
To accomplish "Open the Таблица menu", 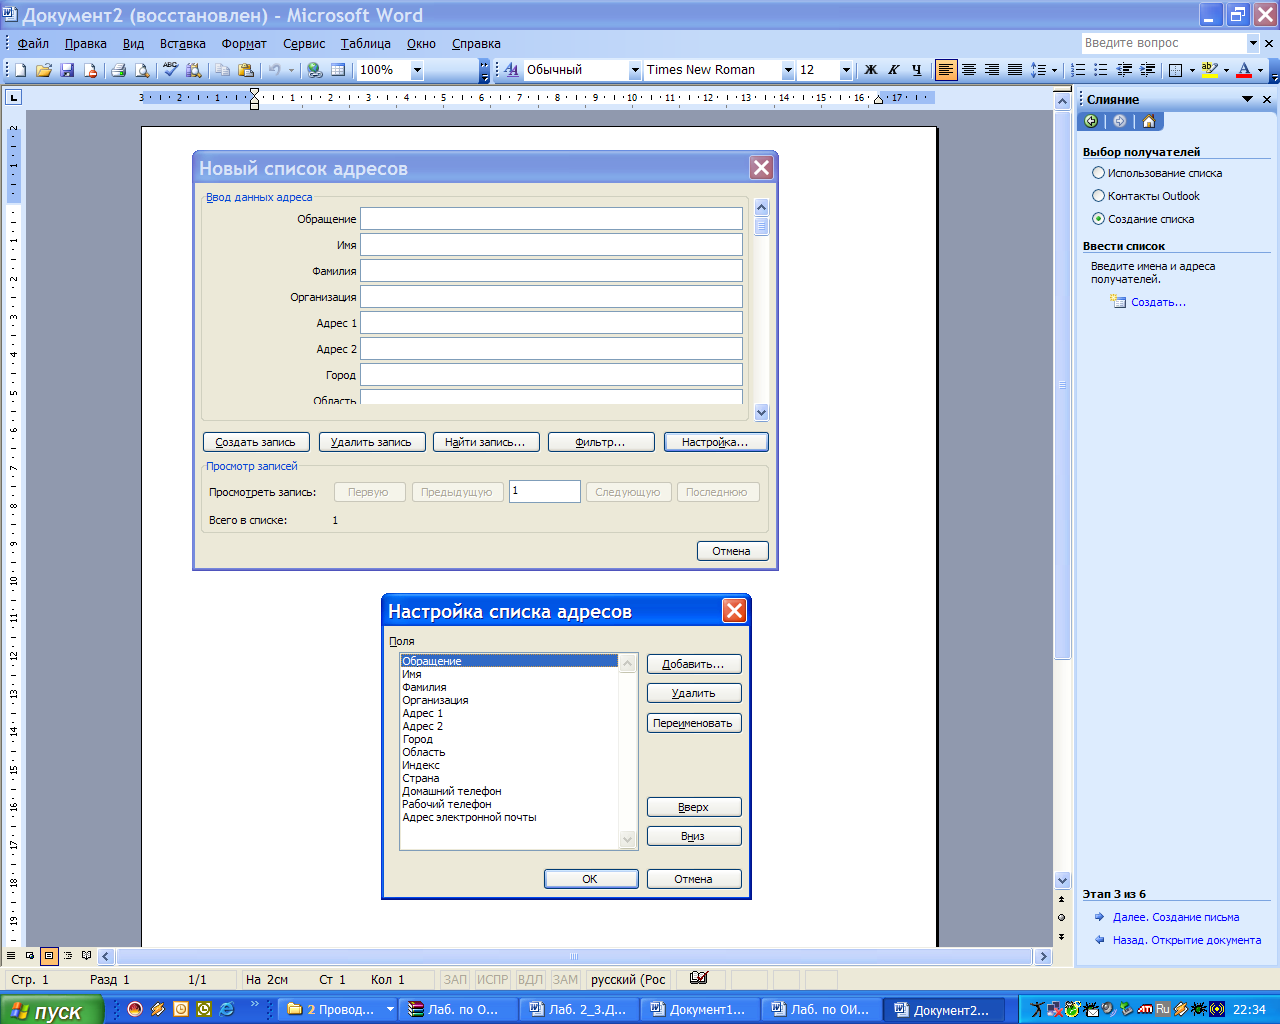I will (365, 43).
